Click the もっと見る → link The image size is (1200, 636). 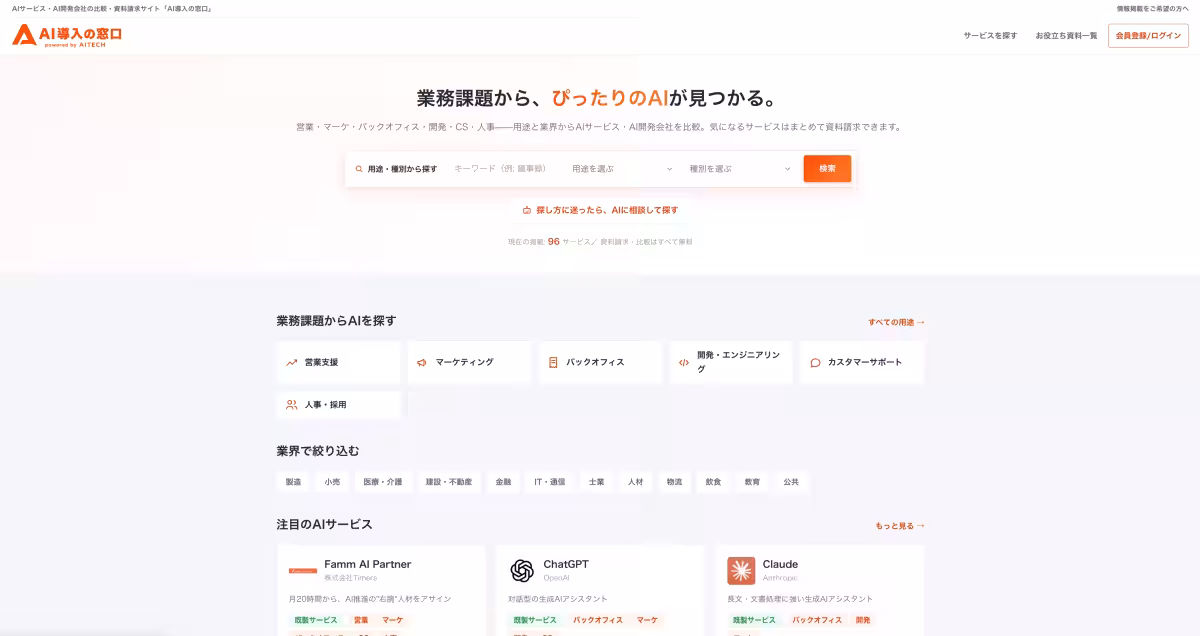900,526
